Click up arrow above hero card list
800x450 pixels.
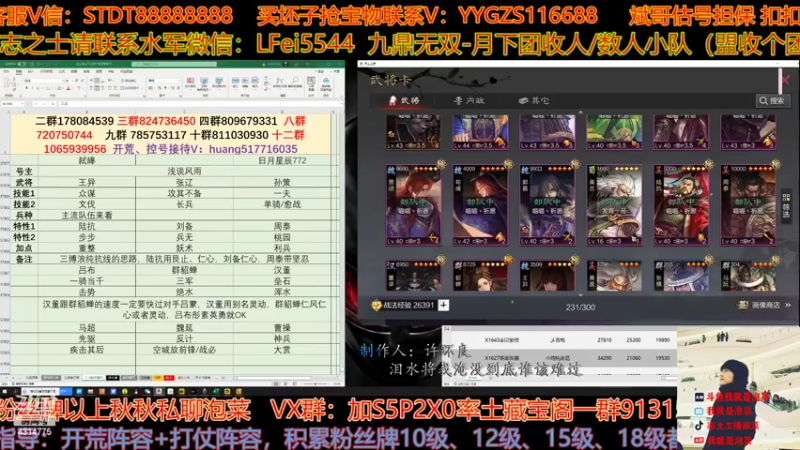click(580, 112)
